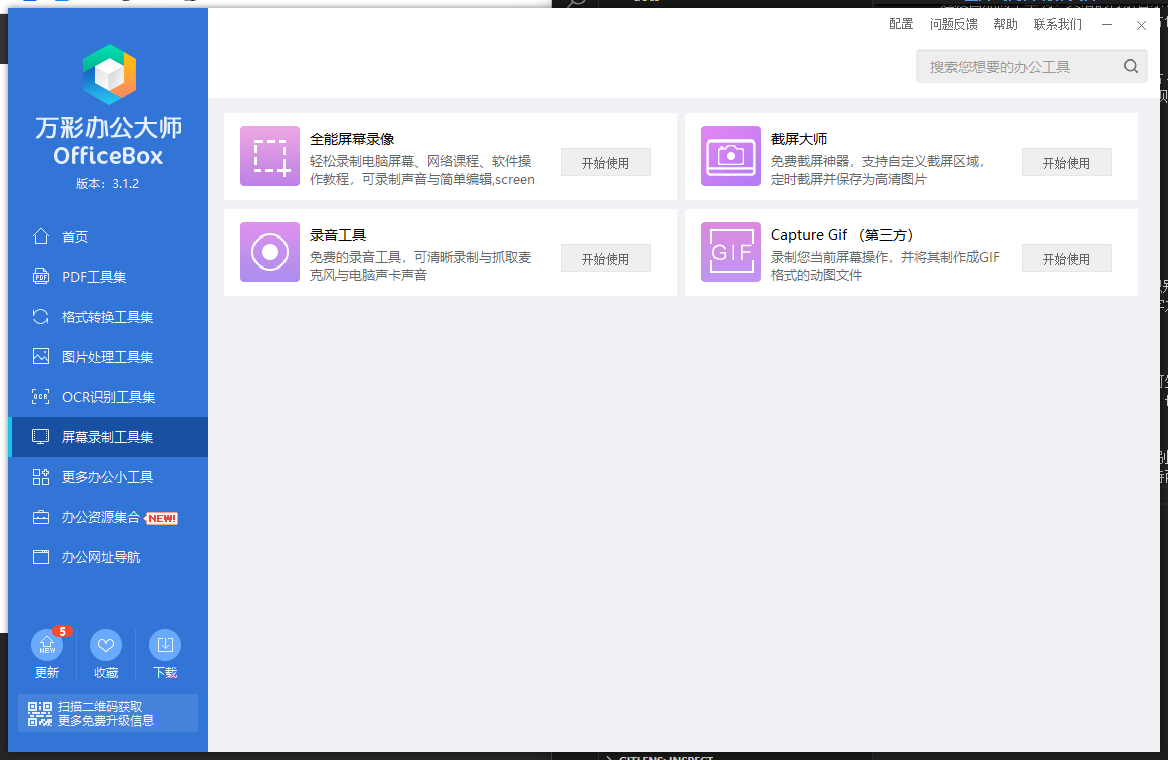
Task: Click the QR code icon at bottom
Action: tap(40, 713)
